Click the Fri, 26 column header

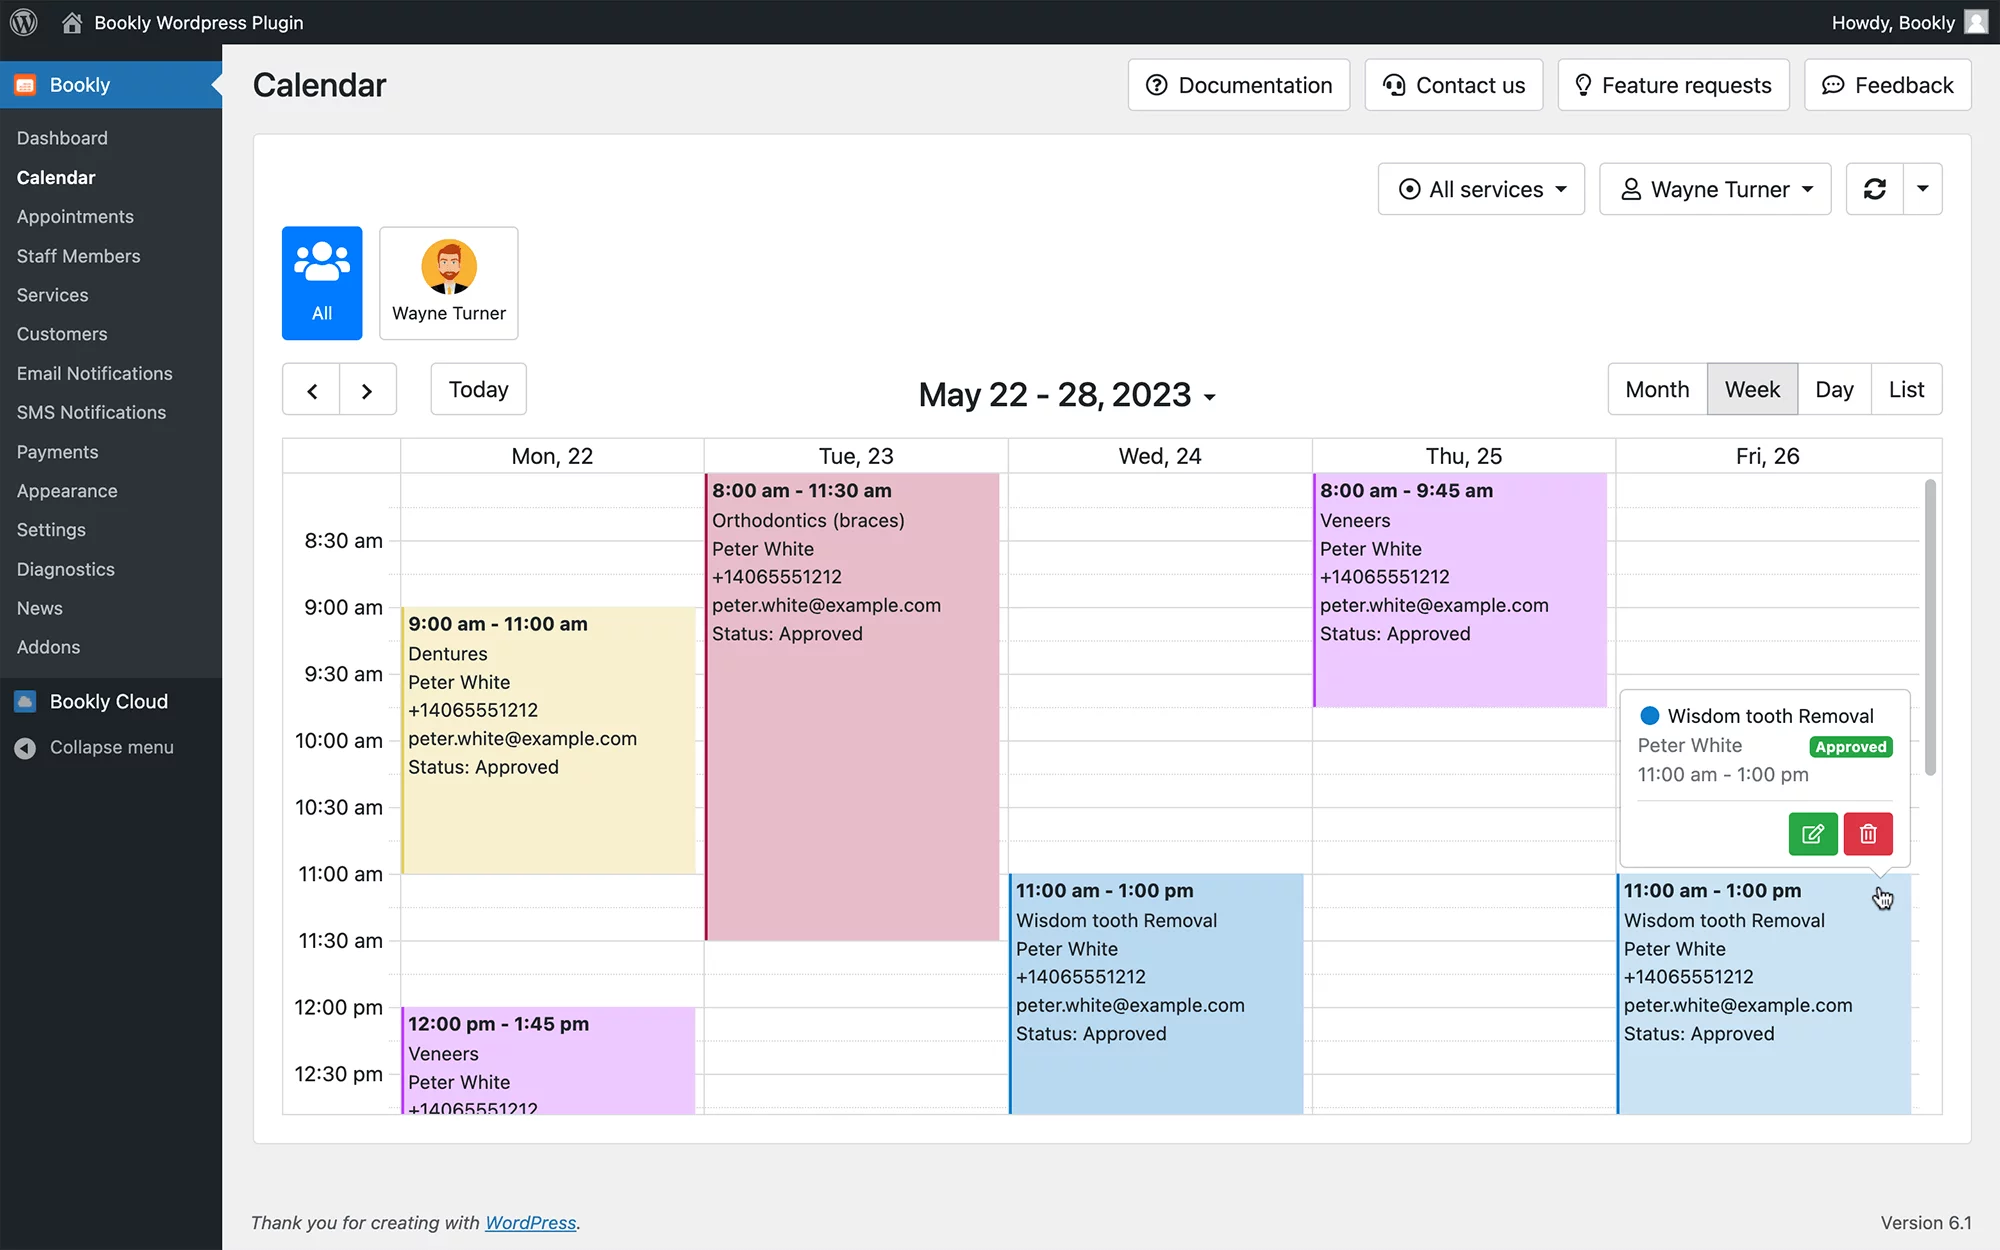[1768, 456]
